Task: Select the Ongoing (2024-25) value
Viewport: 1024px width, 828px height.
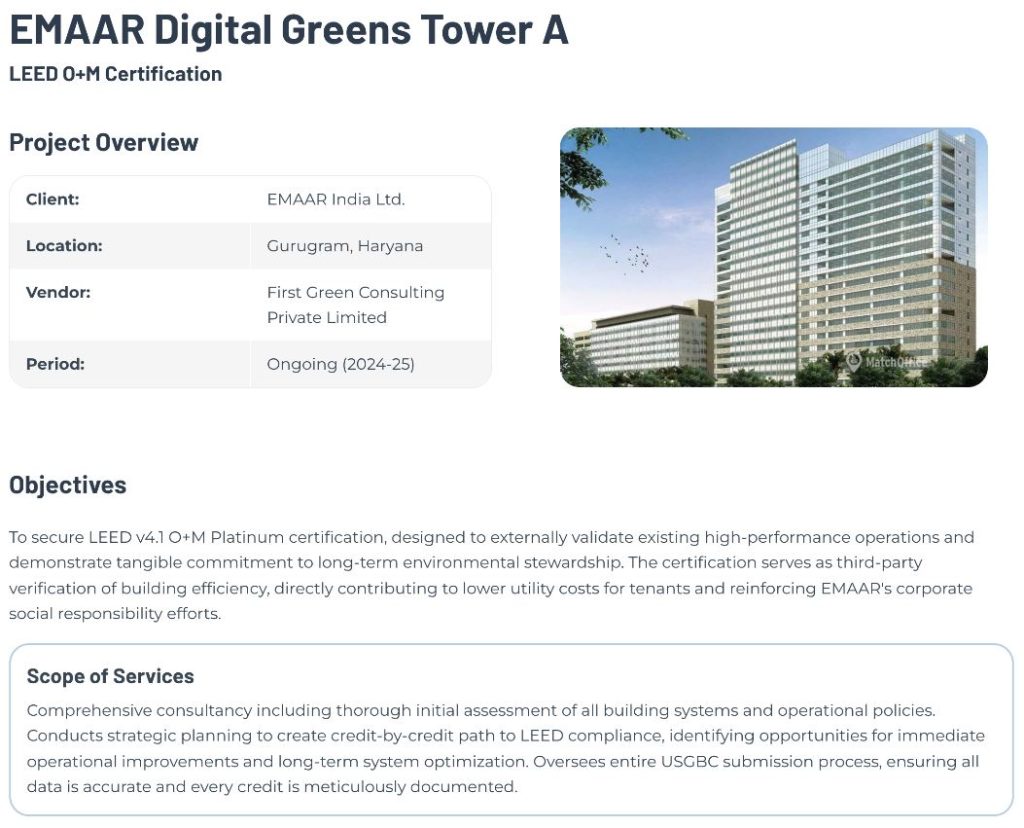Action: point(340,364)
